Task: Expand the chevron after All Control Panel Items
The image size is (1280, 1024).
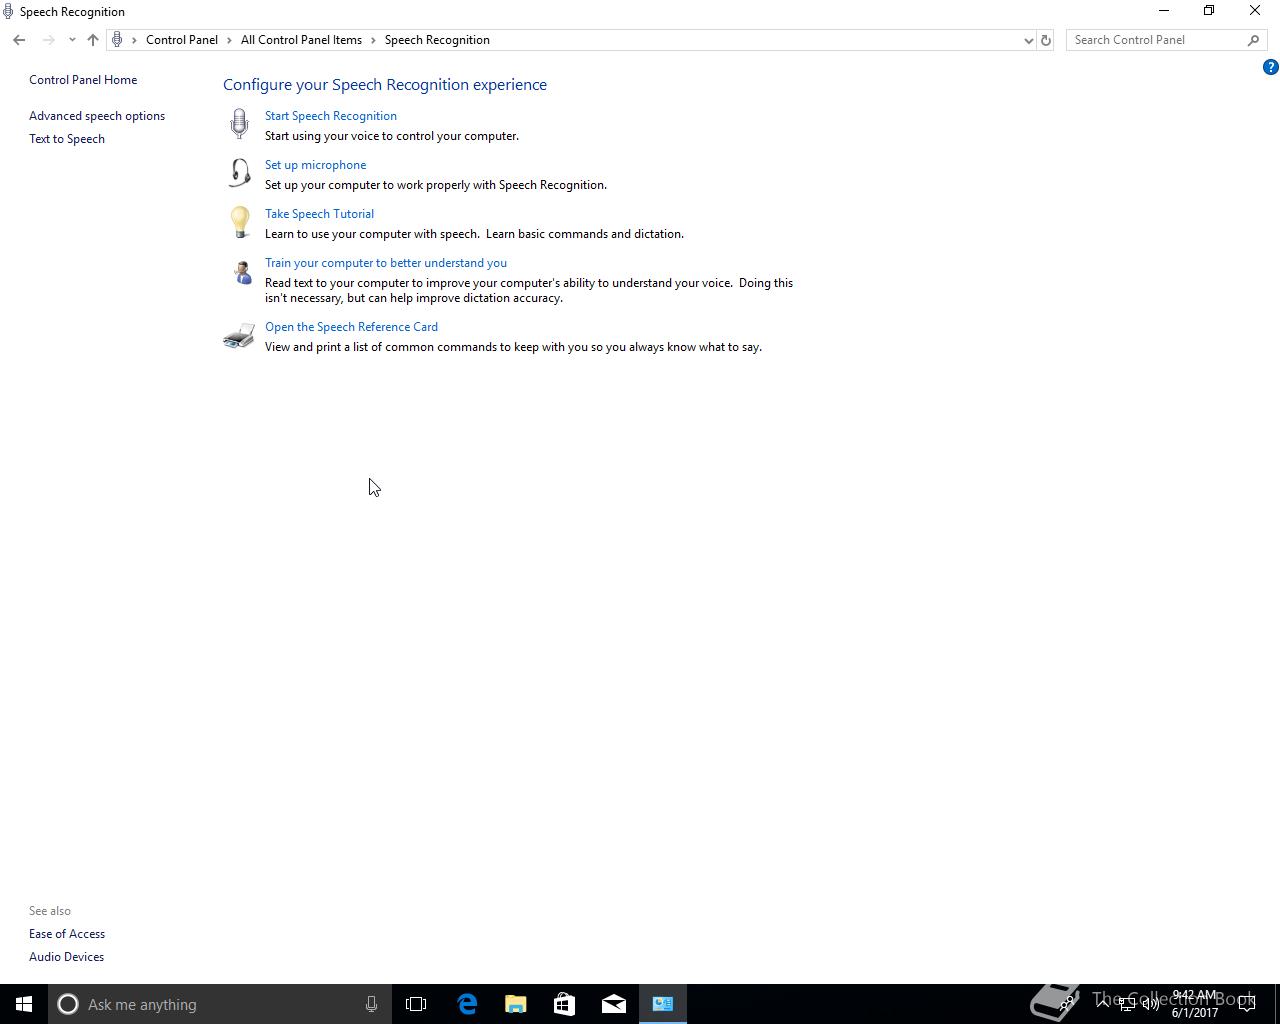Action: click(374, 40)
